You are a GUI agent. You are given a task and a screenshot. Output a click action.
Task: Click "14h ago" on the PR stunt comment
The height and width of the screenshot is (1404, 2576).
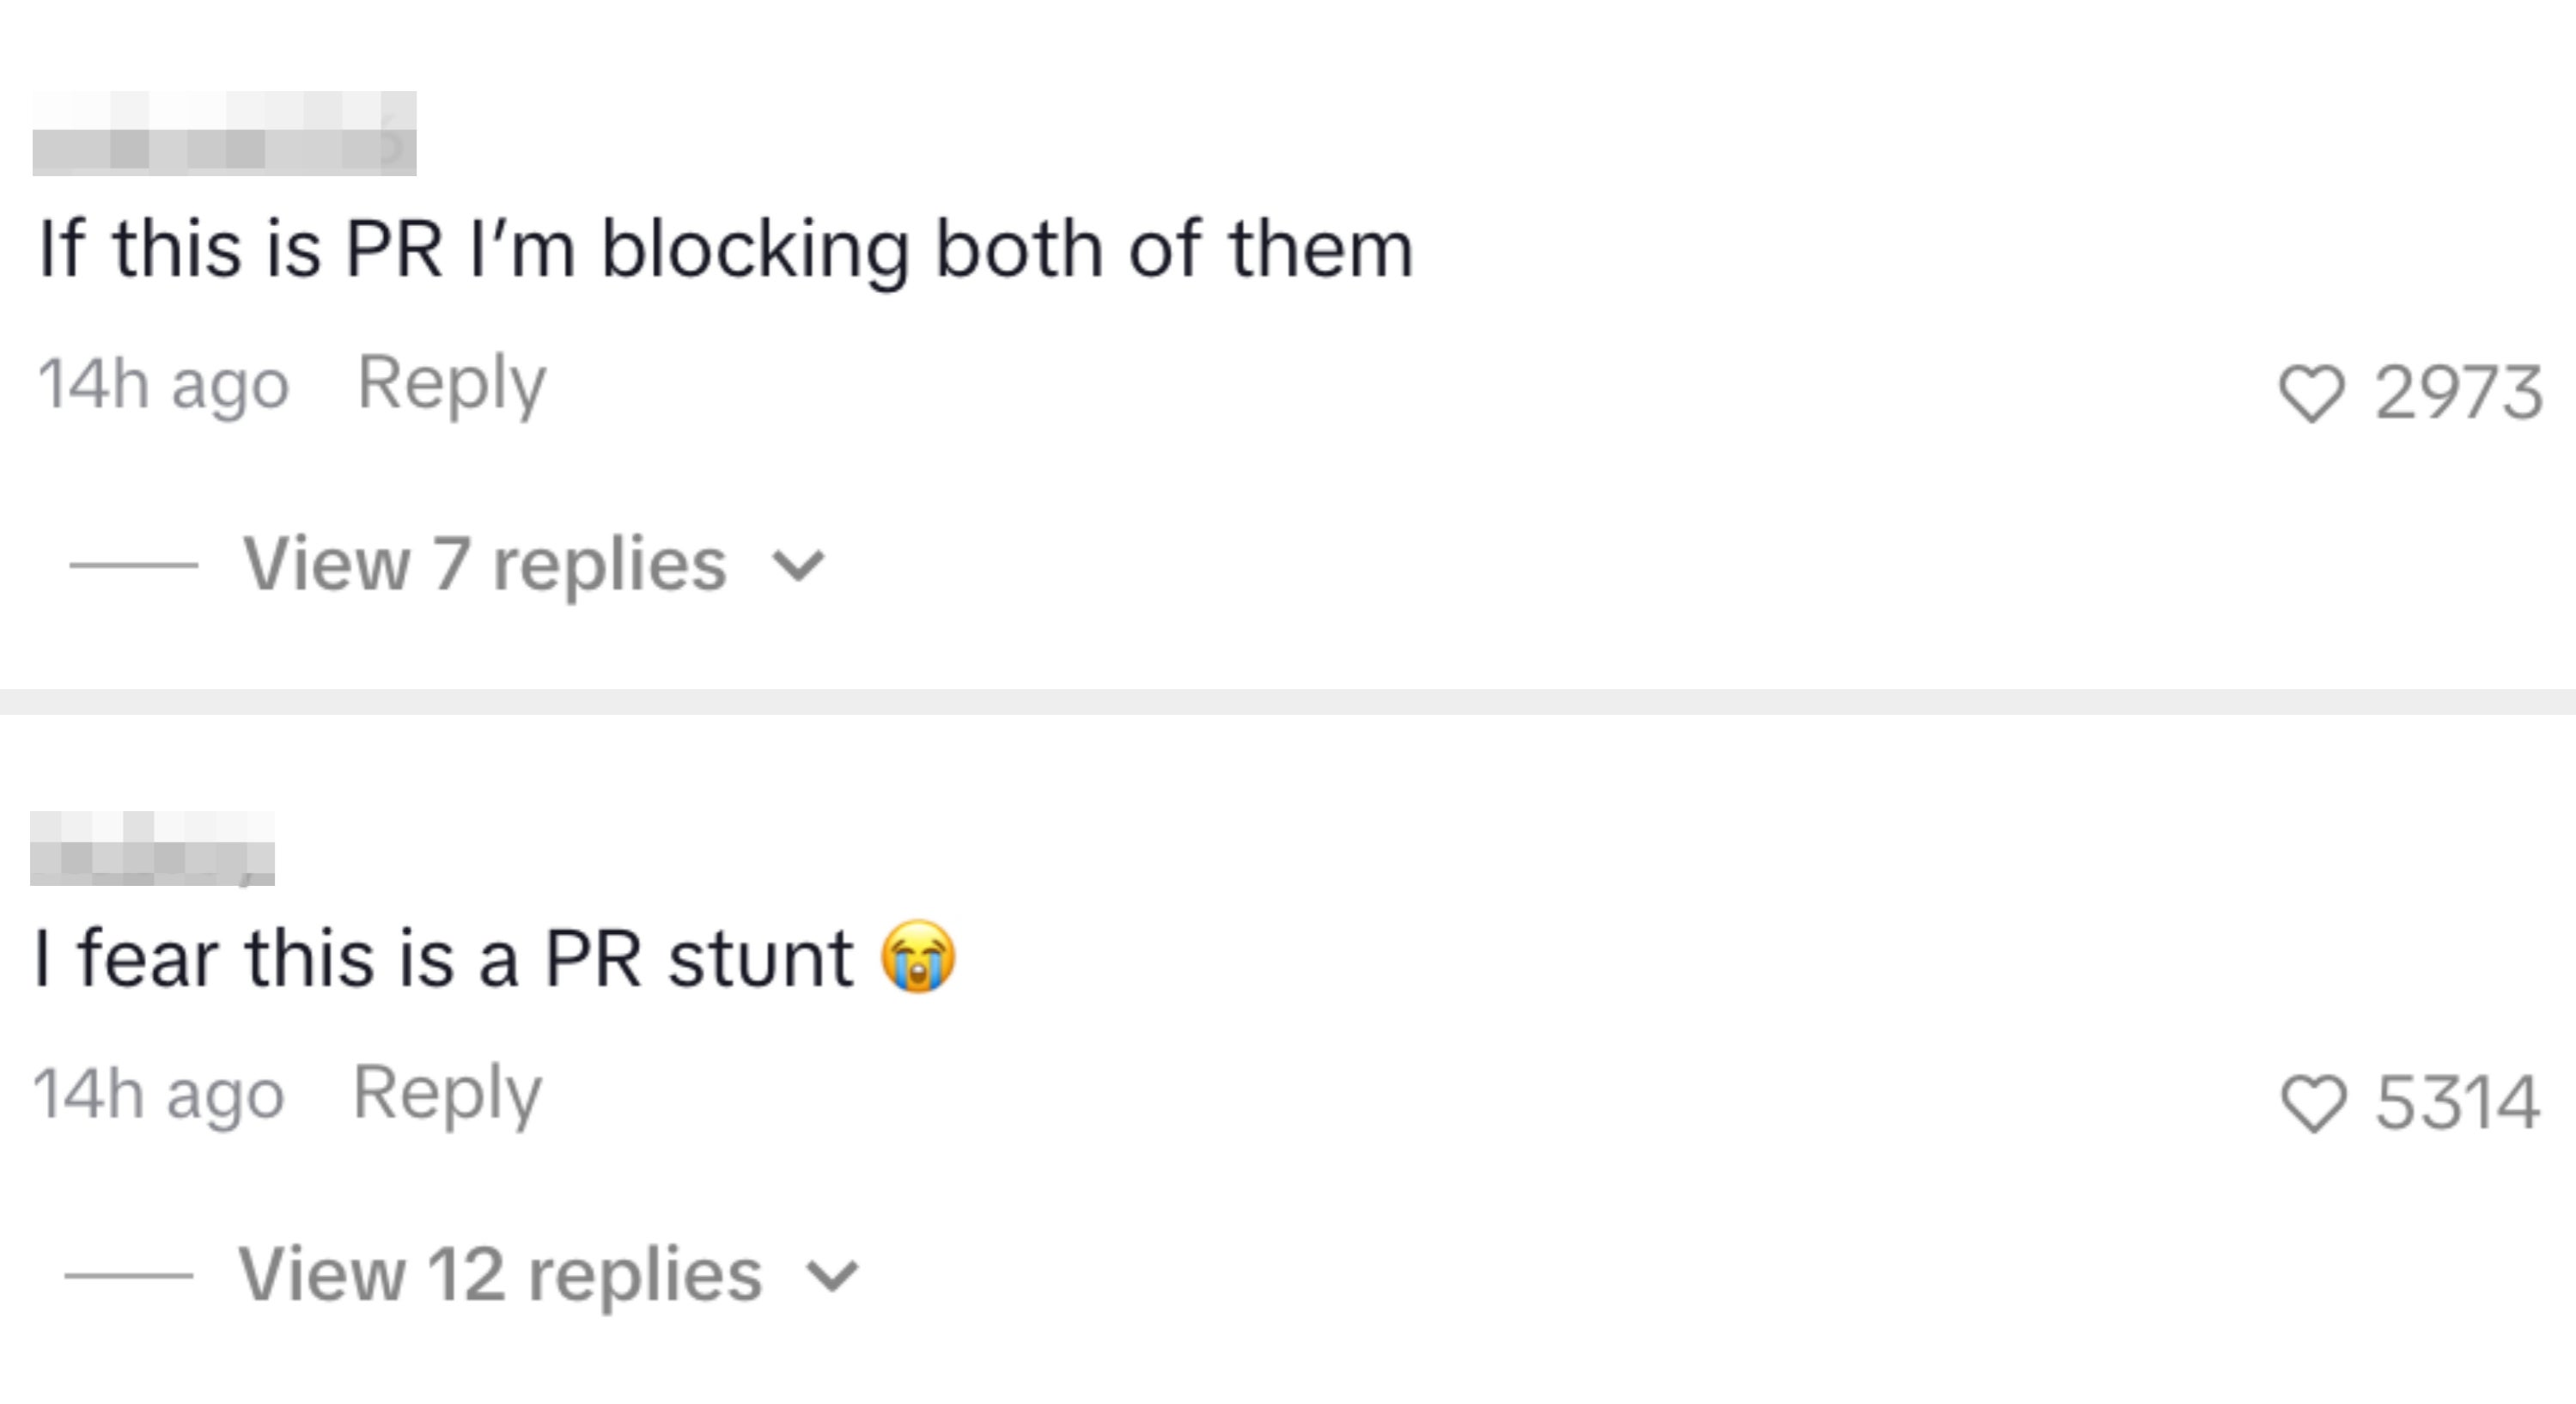159,1095
